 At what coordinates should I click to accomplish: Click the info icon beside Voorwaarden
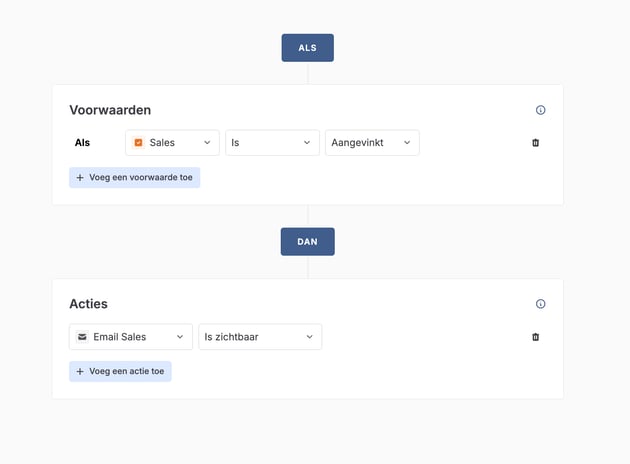click(541, 110)
